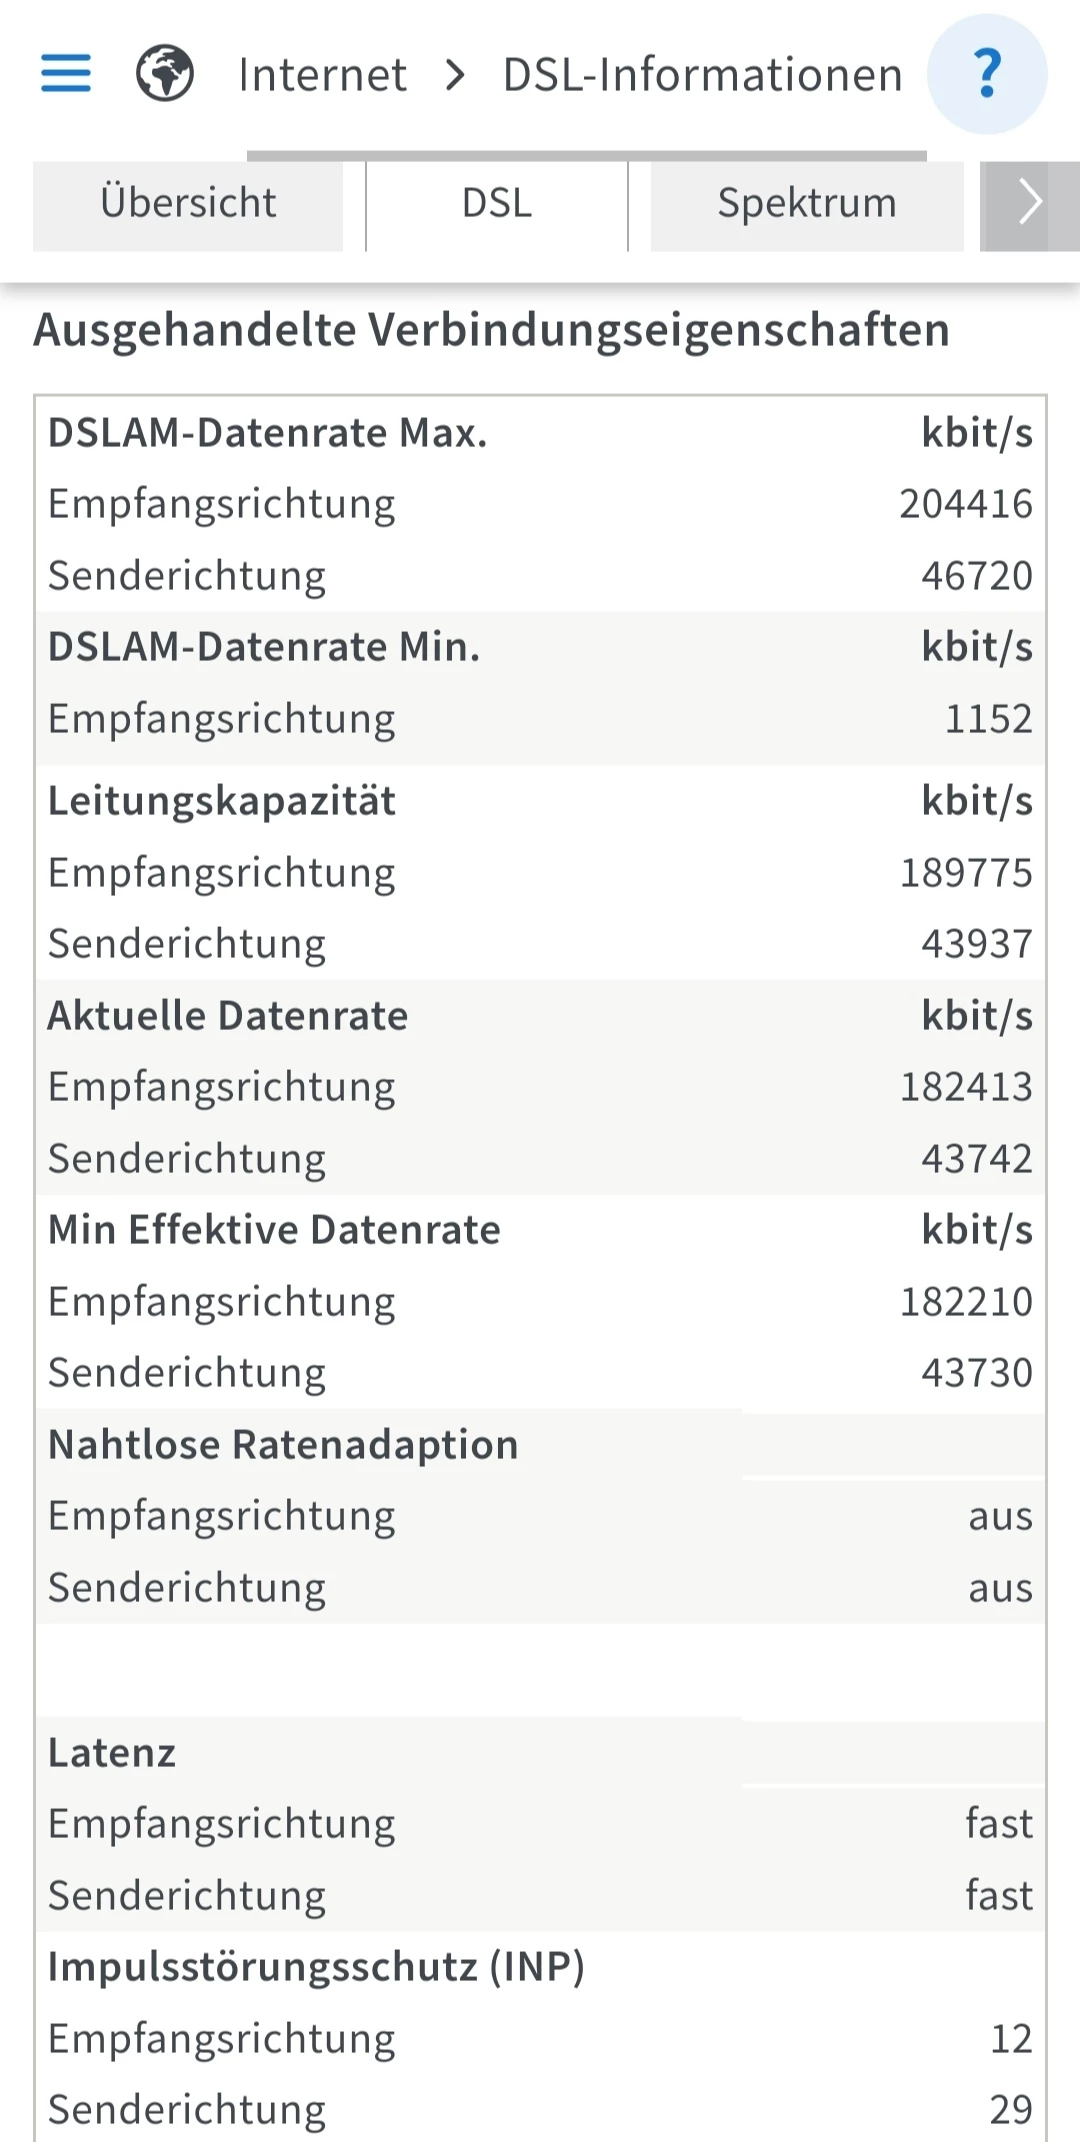Switch to the Übersicht tab
The height and width of the screenshot is (2142, 1080).
188,204
